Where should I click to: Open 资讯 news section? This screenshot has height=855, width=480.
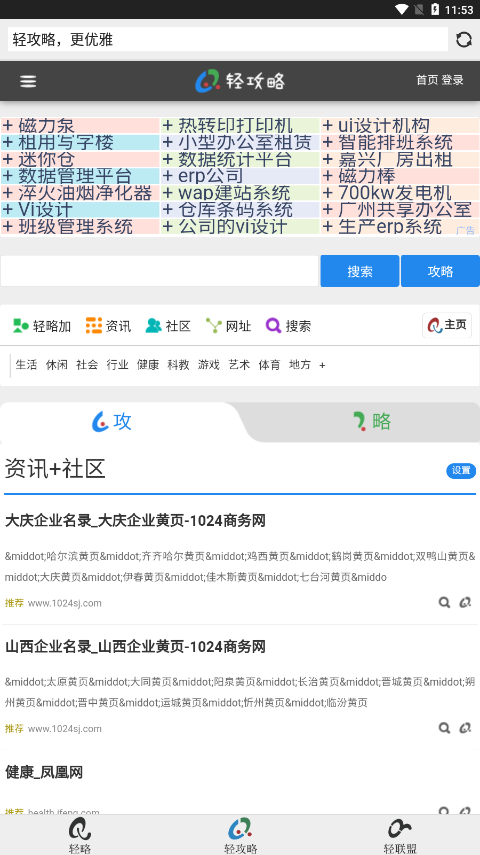click(108, 326)
